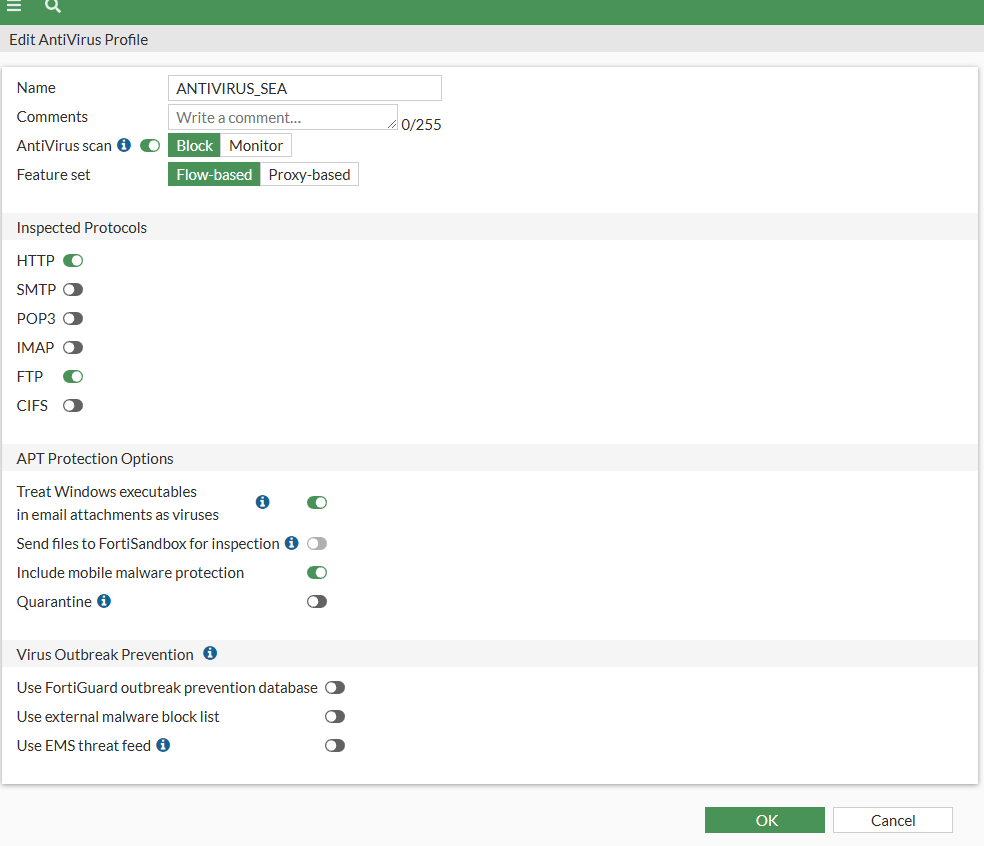Enable the Quarantine switch
The height and width of the screenshot is (846, 984).
tap(317, 602)
